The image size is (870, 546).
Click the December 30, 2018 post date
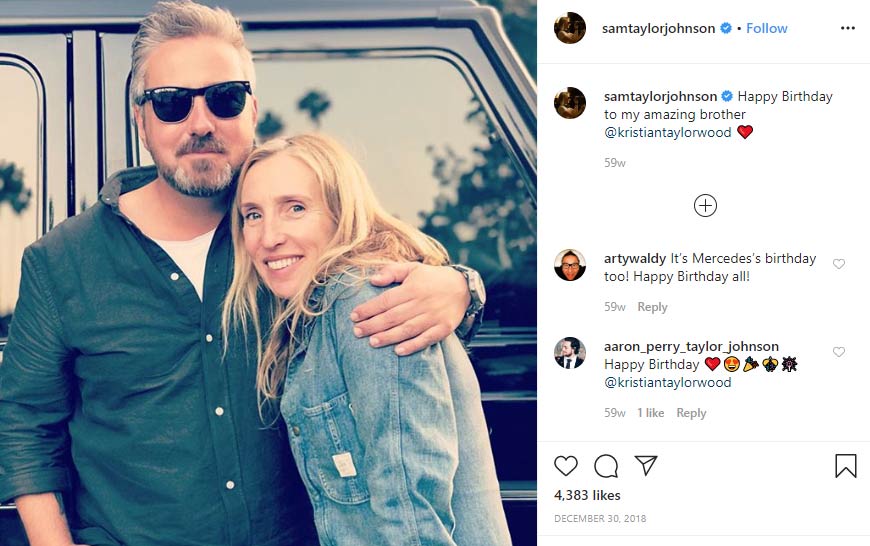pos(600,518)
